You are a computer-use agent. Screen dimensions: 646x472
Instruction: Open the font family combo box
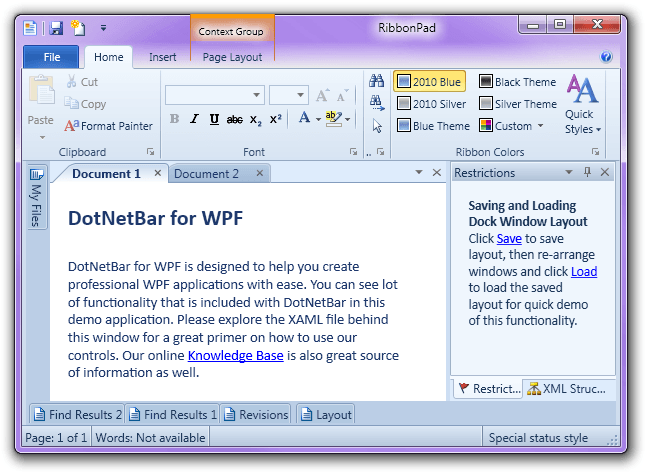[215, 95]
